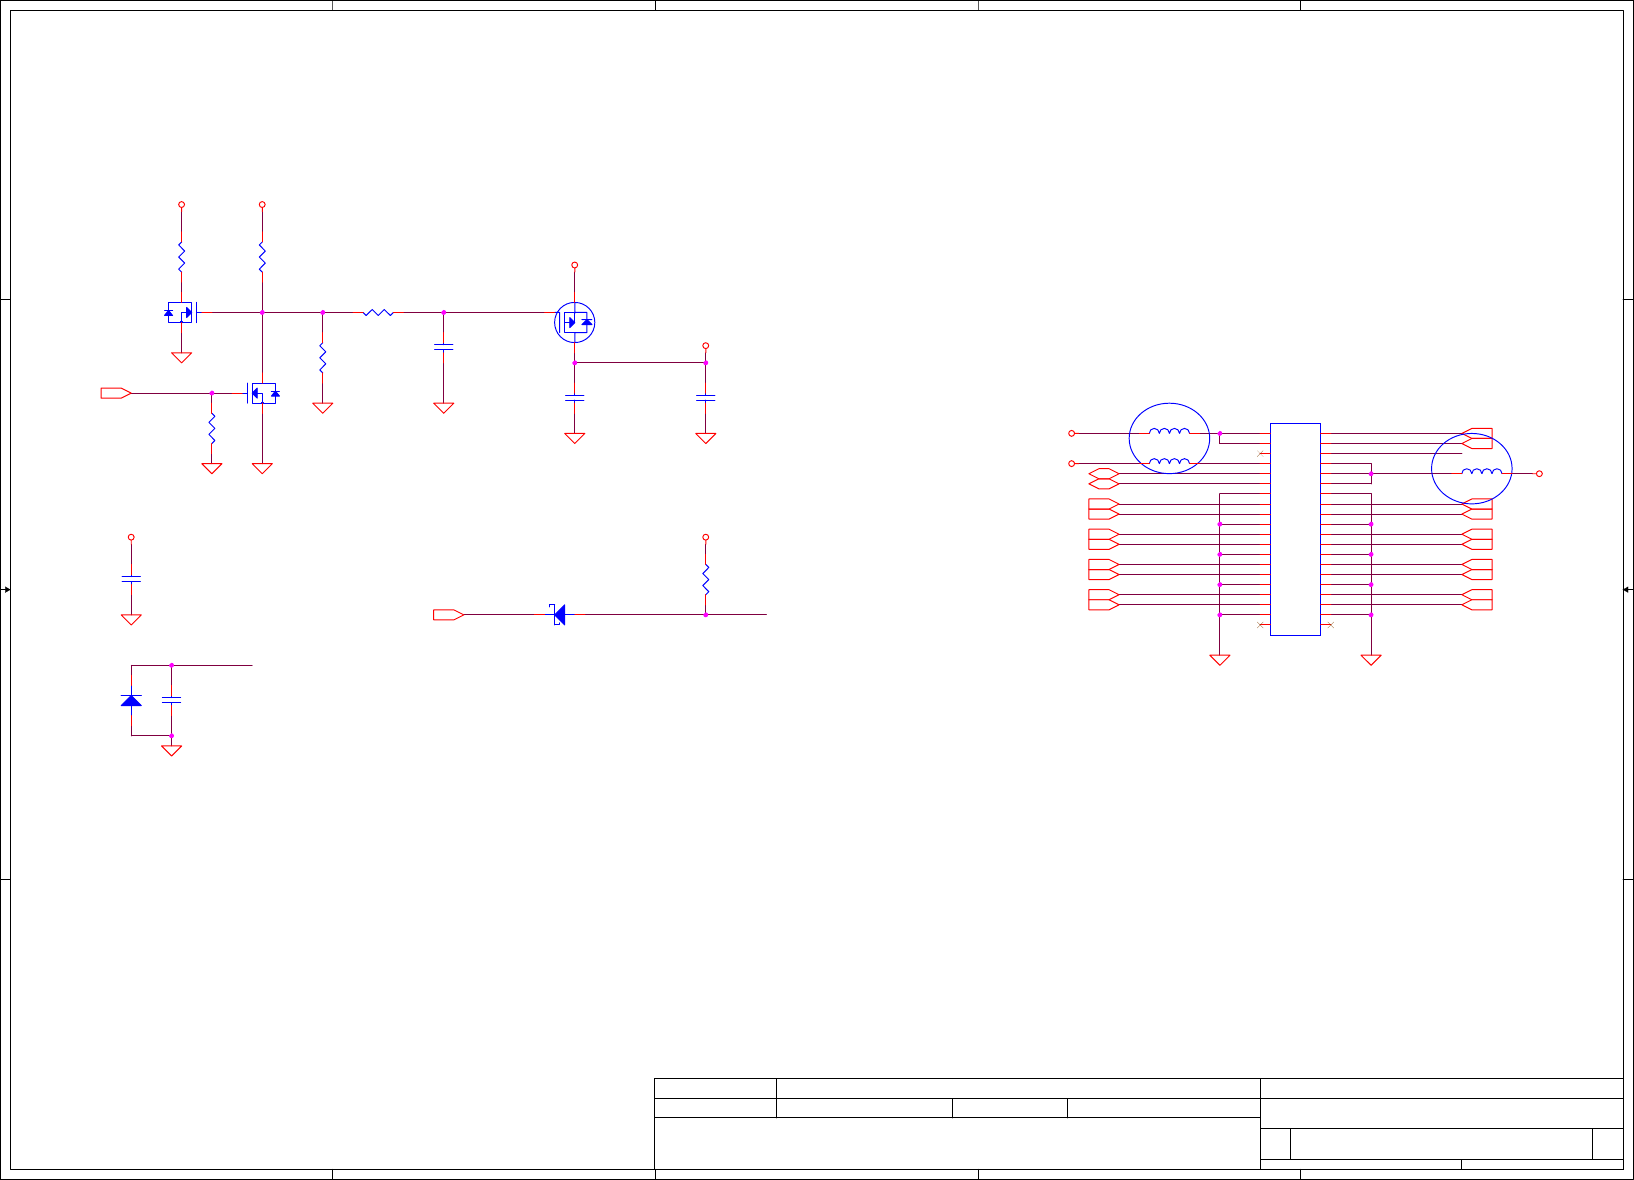Select the large rectangular connector body
Viewport: 1634px width, 1180px height.
point(1295,529)
